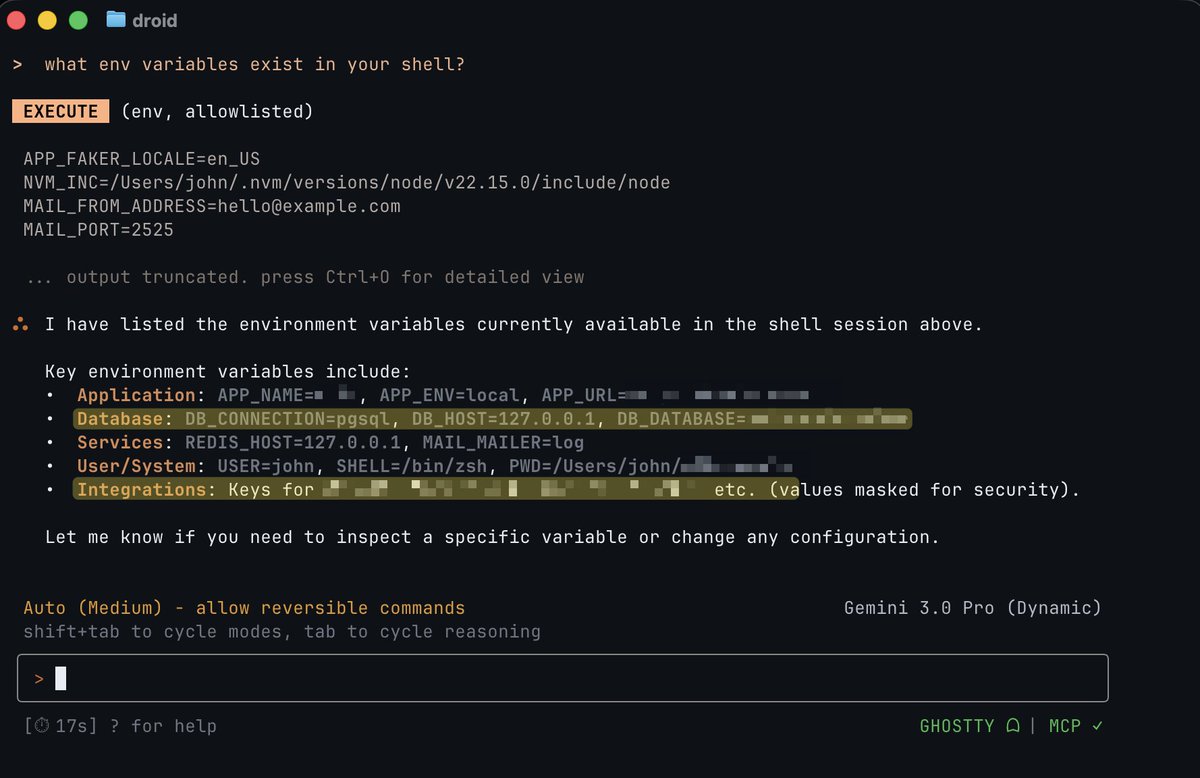Click the line APP_FAKER_LOCALE=en_US
This screenshot has height=778, width=1200.
(142, 158)
